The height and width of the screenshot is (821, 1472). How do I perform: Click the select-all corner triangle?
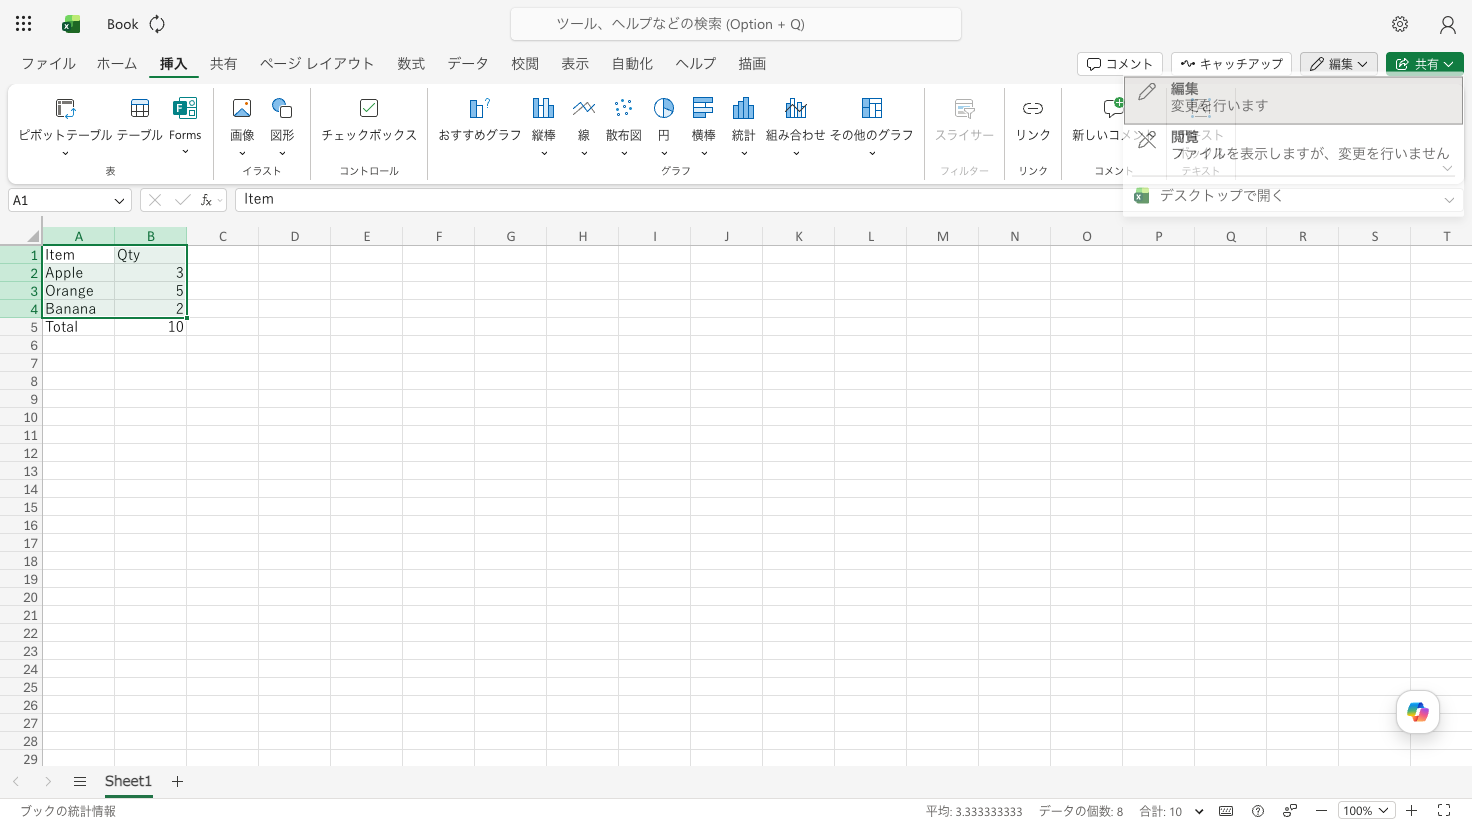pyautogui.click(x=33, y=237)
